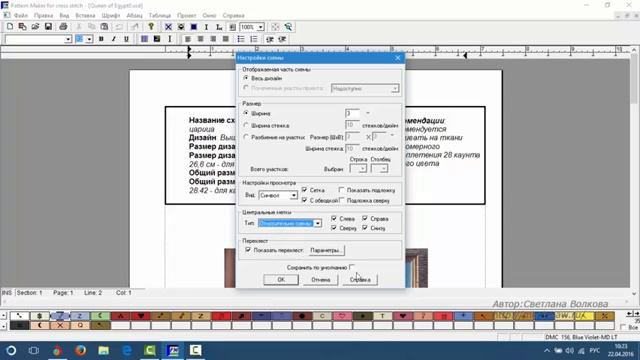Justify paragraph text alignment
This screenshot has height=360, width=640.
[x=226, y=39]
